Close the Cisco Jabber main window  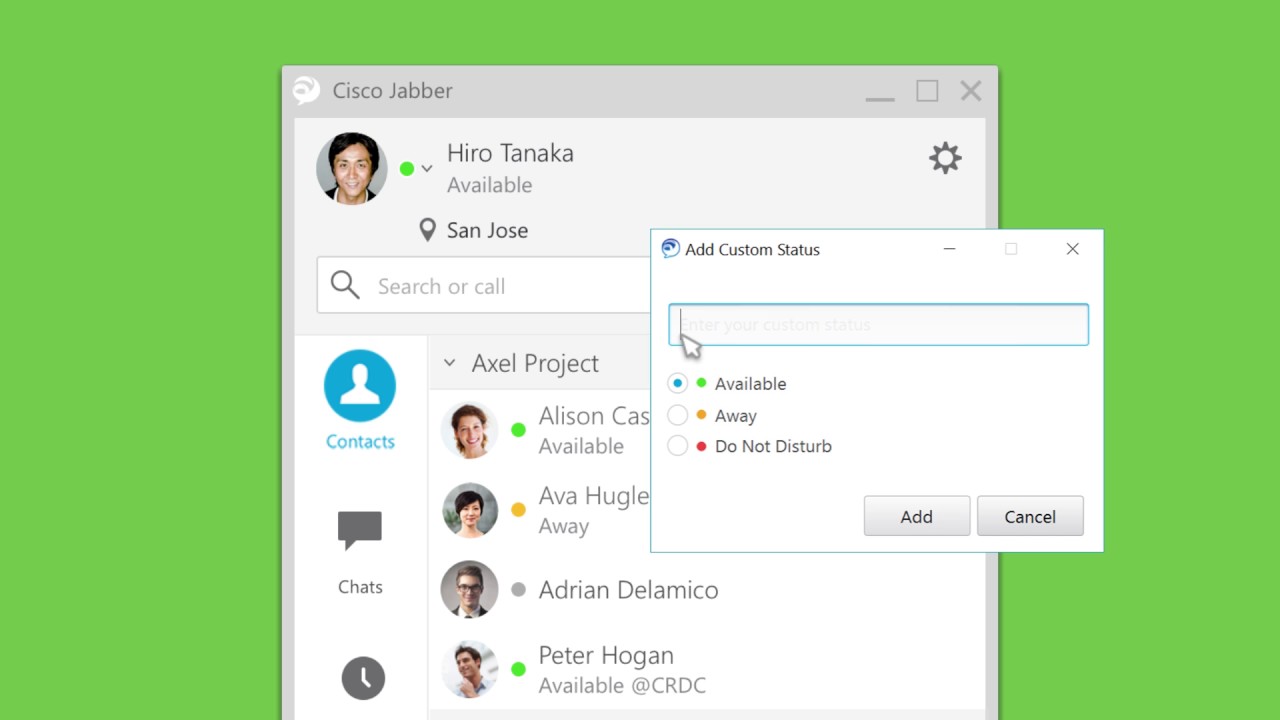pos(970,91)
